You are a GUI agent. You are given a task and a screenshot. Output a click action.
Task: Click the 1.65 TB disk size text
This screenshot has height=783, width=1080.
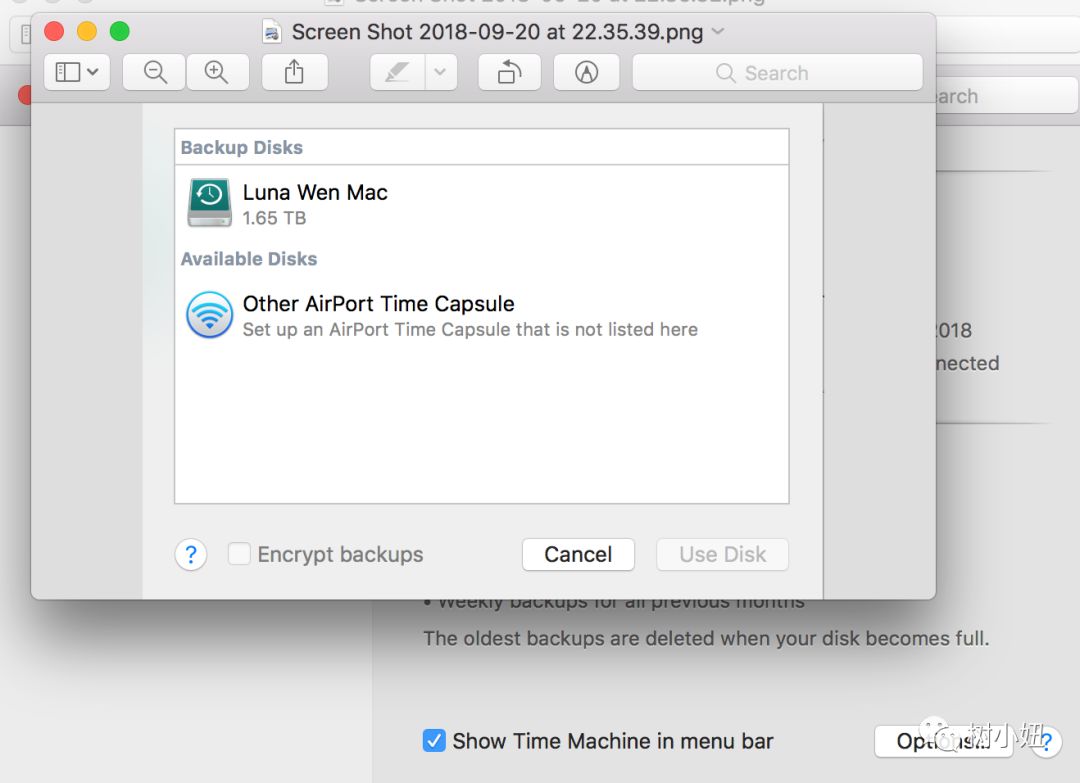click(274, 218)
